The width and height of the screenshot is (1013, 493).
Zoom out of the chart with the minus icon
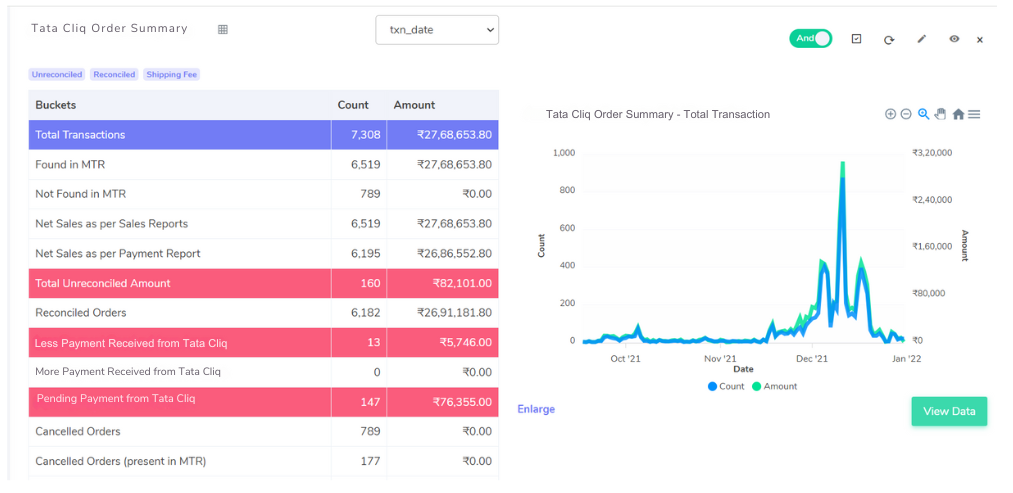(906, 114)
